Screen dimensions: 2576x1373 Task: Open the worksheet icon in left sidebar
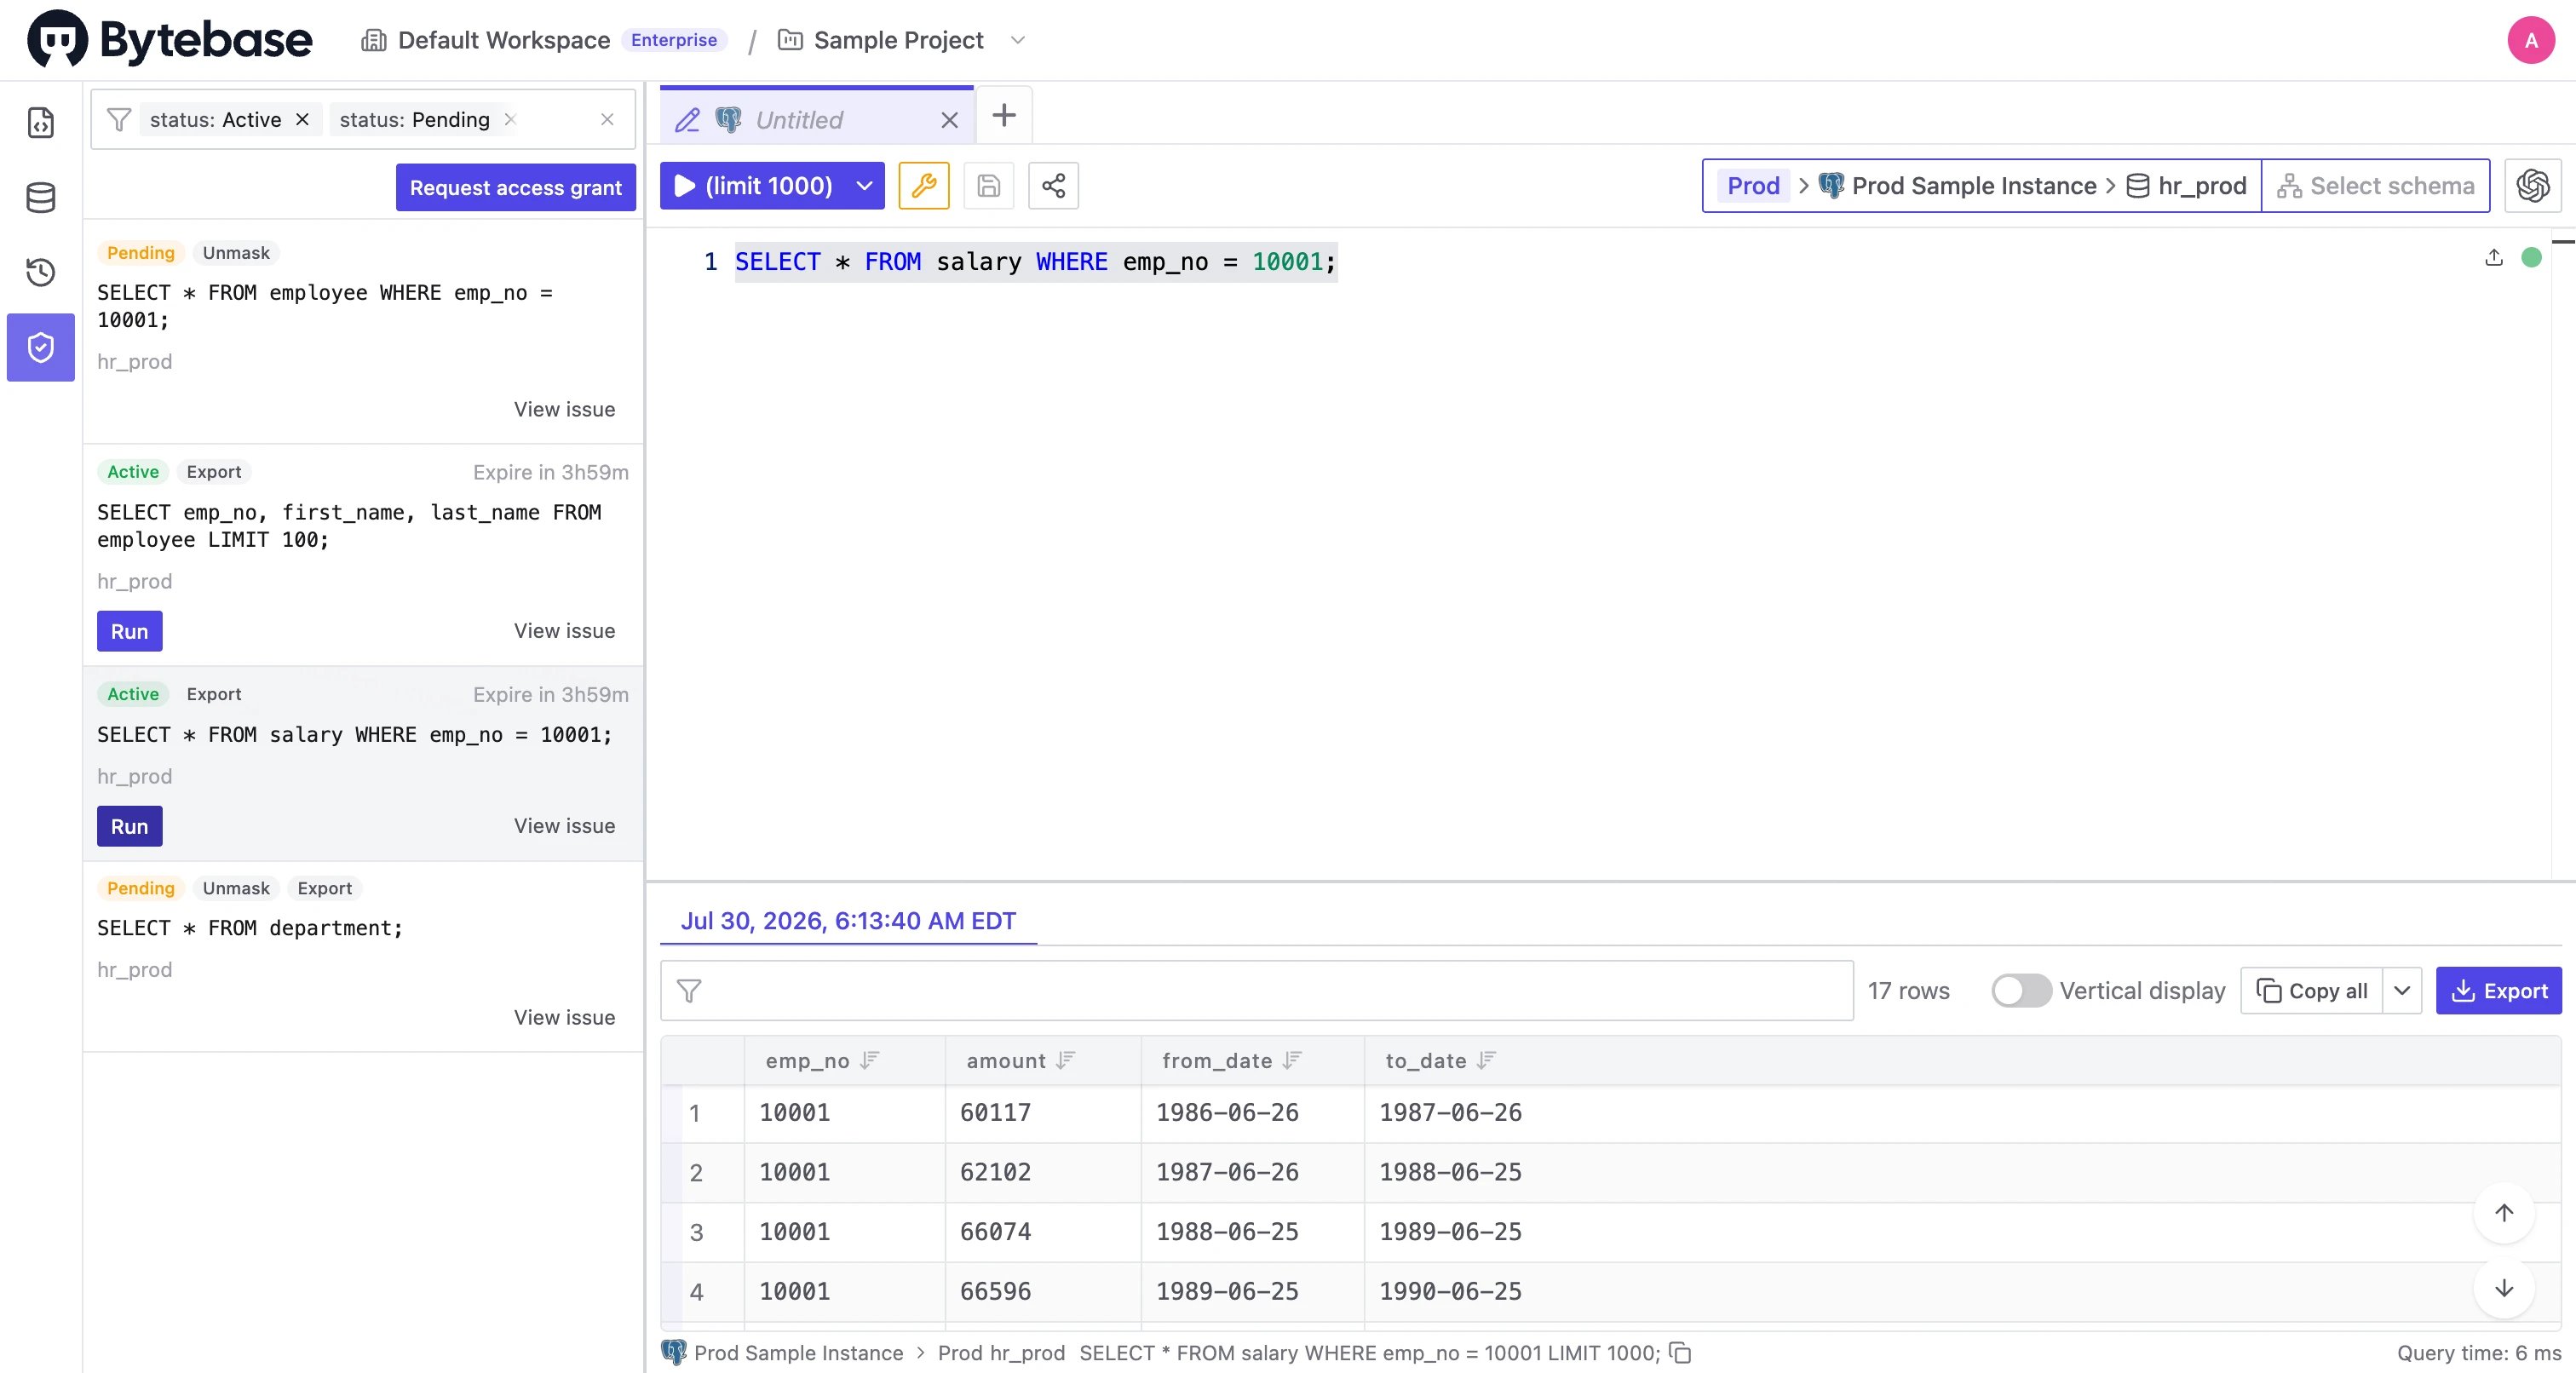41,123
